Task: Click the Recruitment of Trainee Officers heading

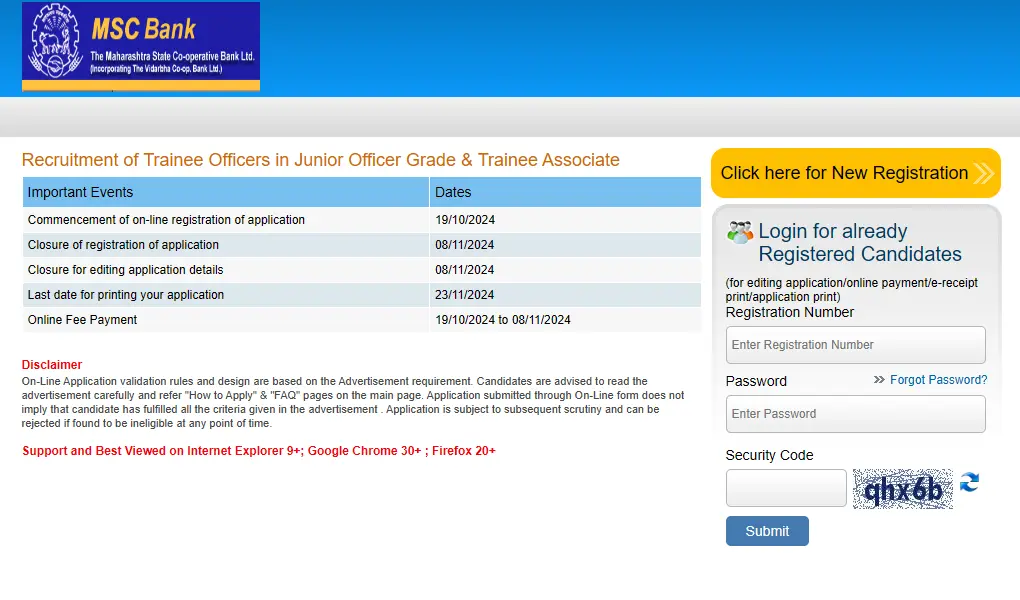Action: [x=320, y=160]
